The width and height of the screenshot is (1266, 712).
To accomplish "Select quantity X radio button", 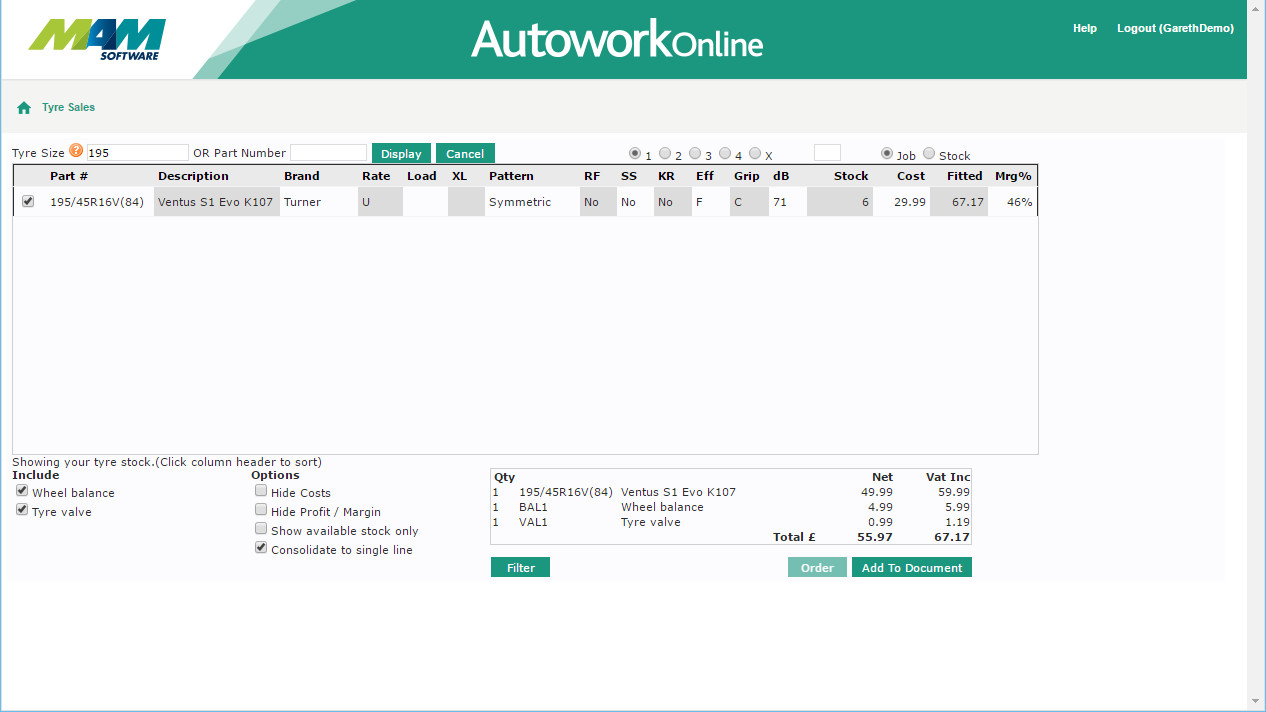I will (x=755, y=154).
